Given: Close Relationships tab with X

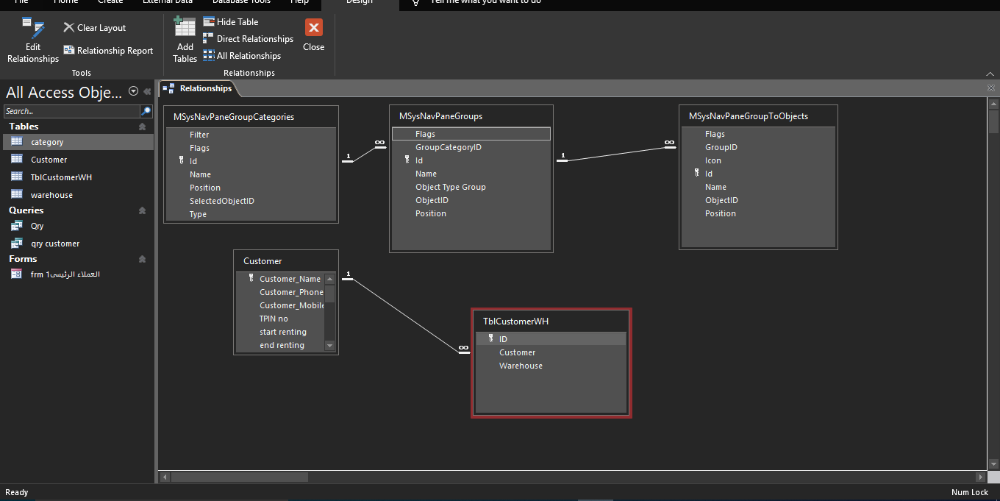Looking at the screenshot, I should 990,88.
